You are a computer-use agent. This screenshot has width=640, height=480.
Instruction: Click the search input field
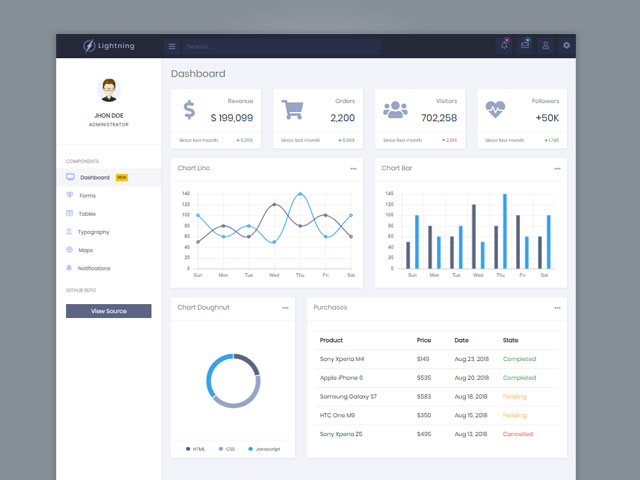(280, 46)
